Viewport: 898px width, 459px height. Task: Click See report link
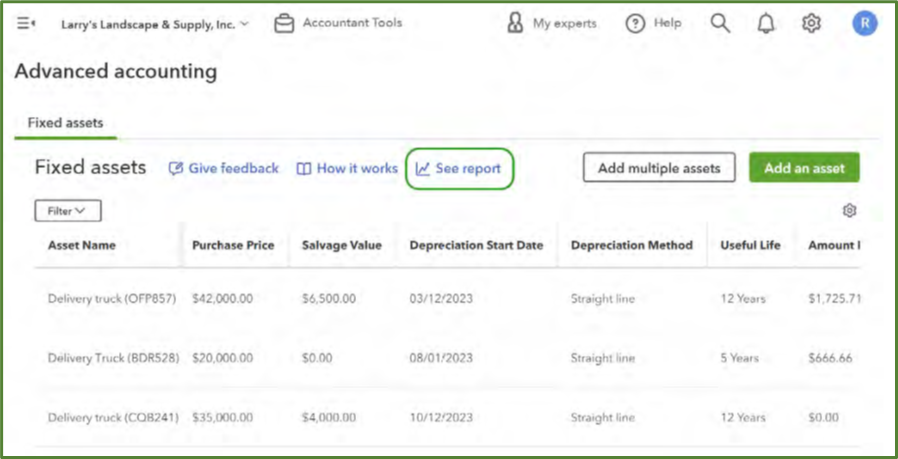(x=459, y=169)
